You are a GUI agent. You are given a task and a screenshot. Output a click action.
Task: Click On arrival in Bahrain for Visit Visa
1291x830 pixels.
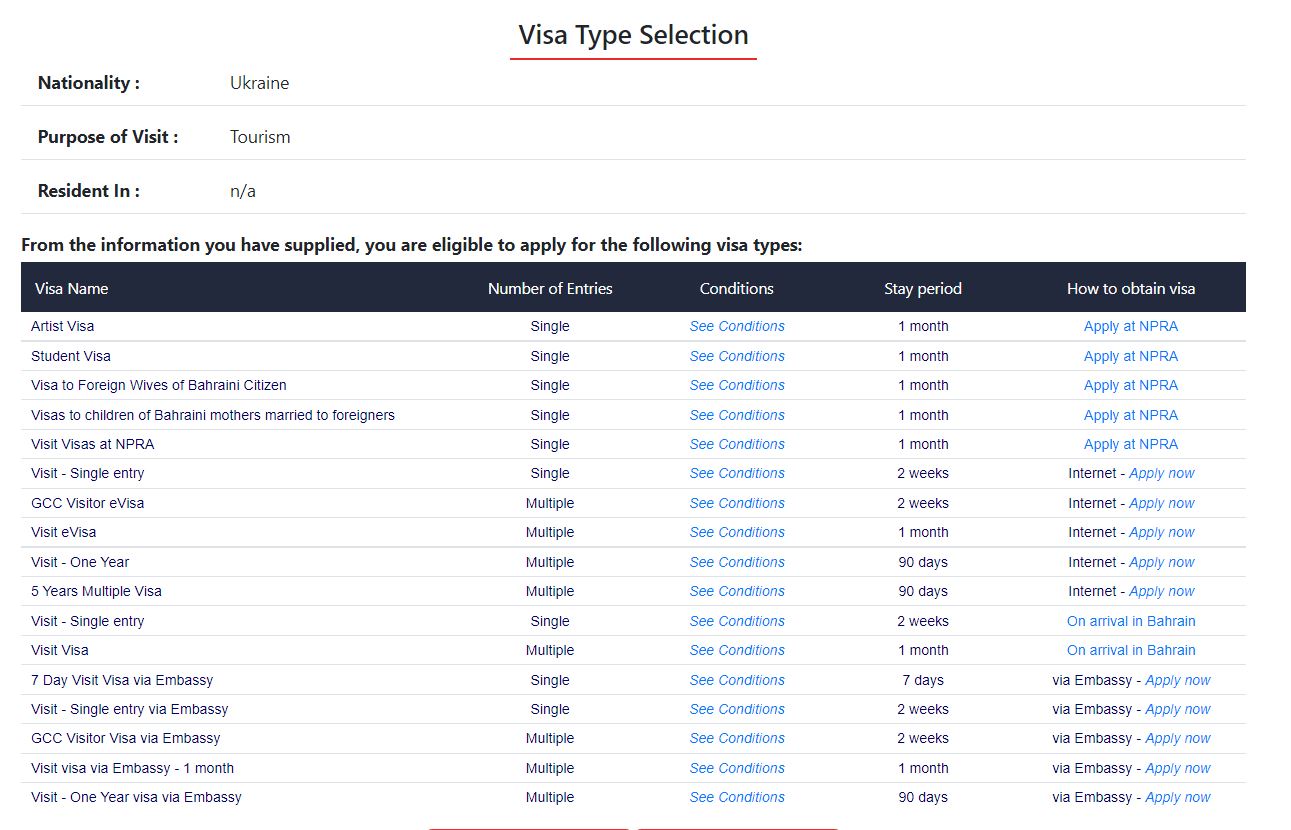(x=1130, y=650)
